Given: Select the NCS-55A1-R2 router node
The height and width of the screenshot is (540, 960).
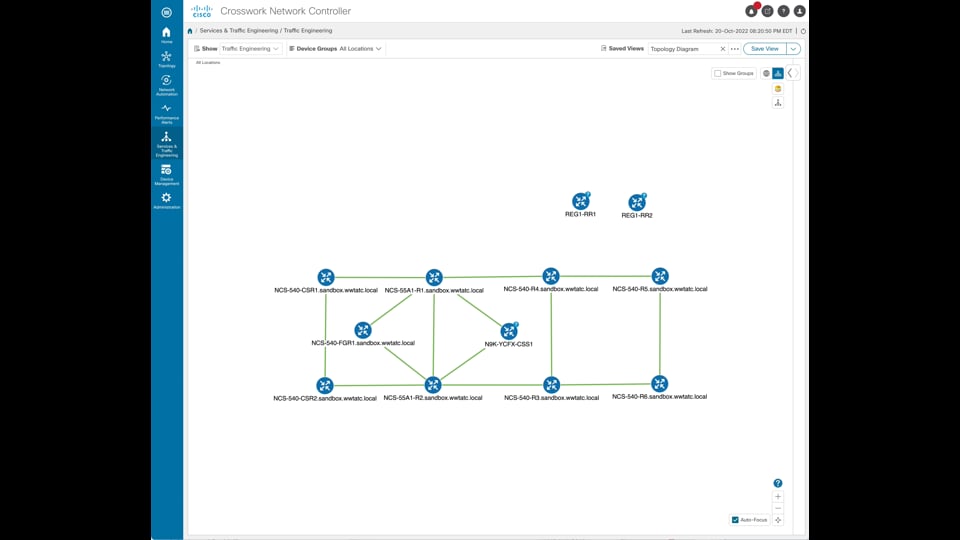Looking at the screenshot, I should click(433, 385).
